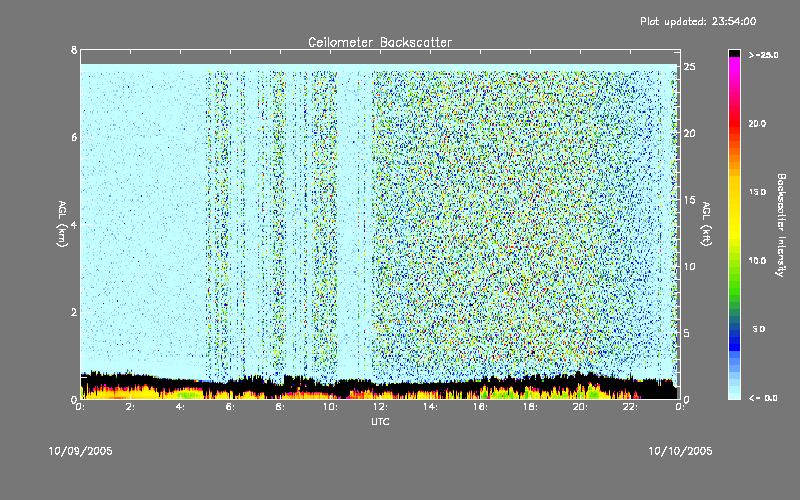The height and width of the screenshot is (500, 800).
Task: Click the "4:" hour tick on the UTC axis
Action: coord(180,407)
